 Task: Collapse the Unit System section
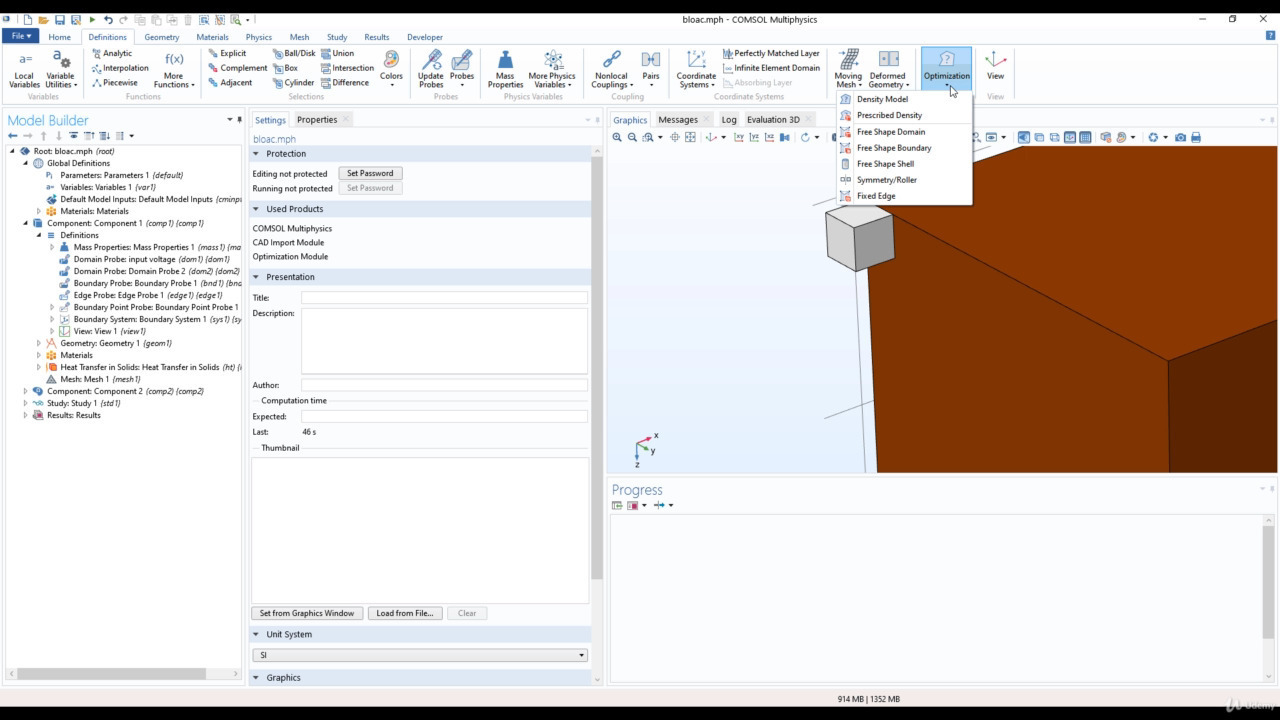pyautogui.click(x=256, y=634)
